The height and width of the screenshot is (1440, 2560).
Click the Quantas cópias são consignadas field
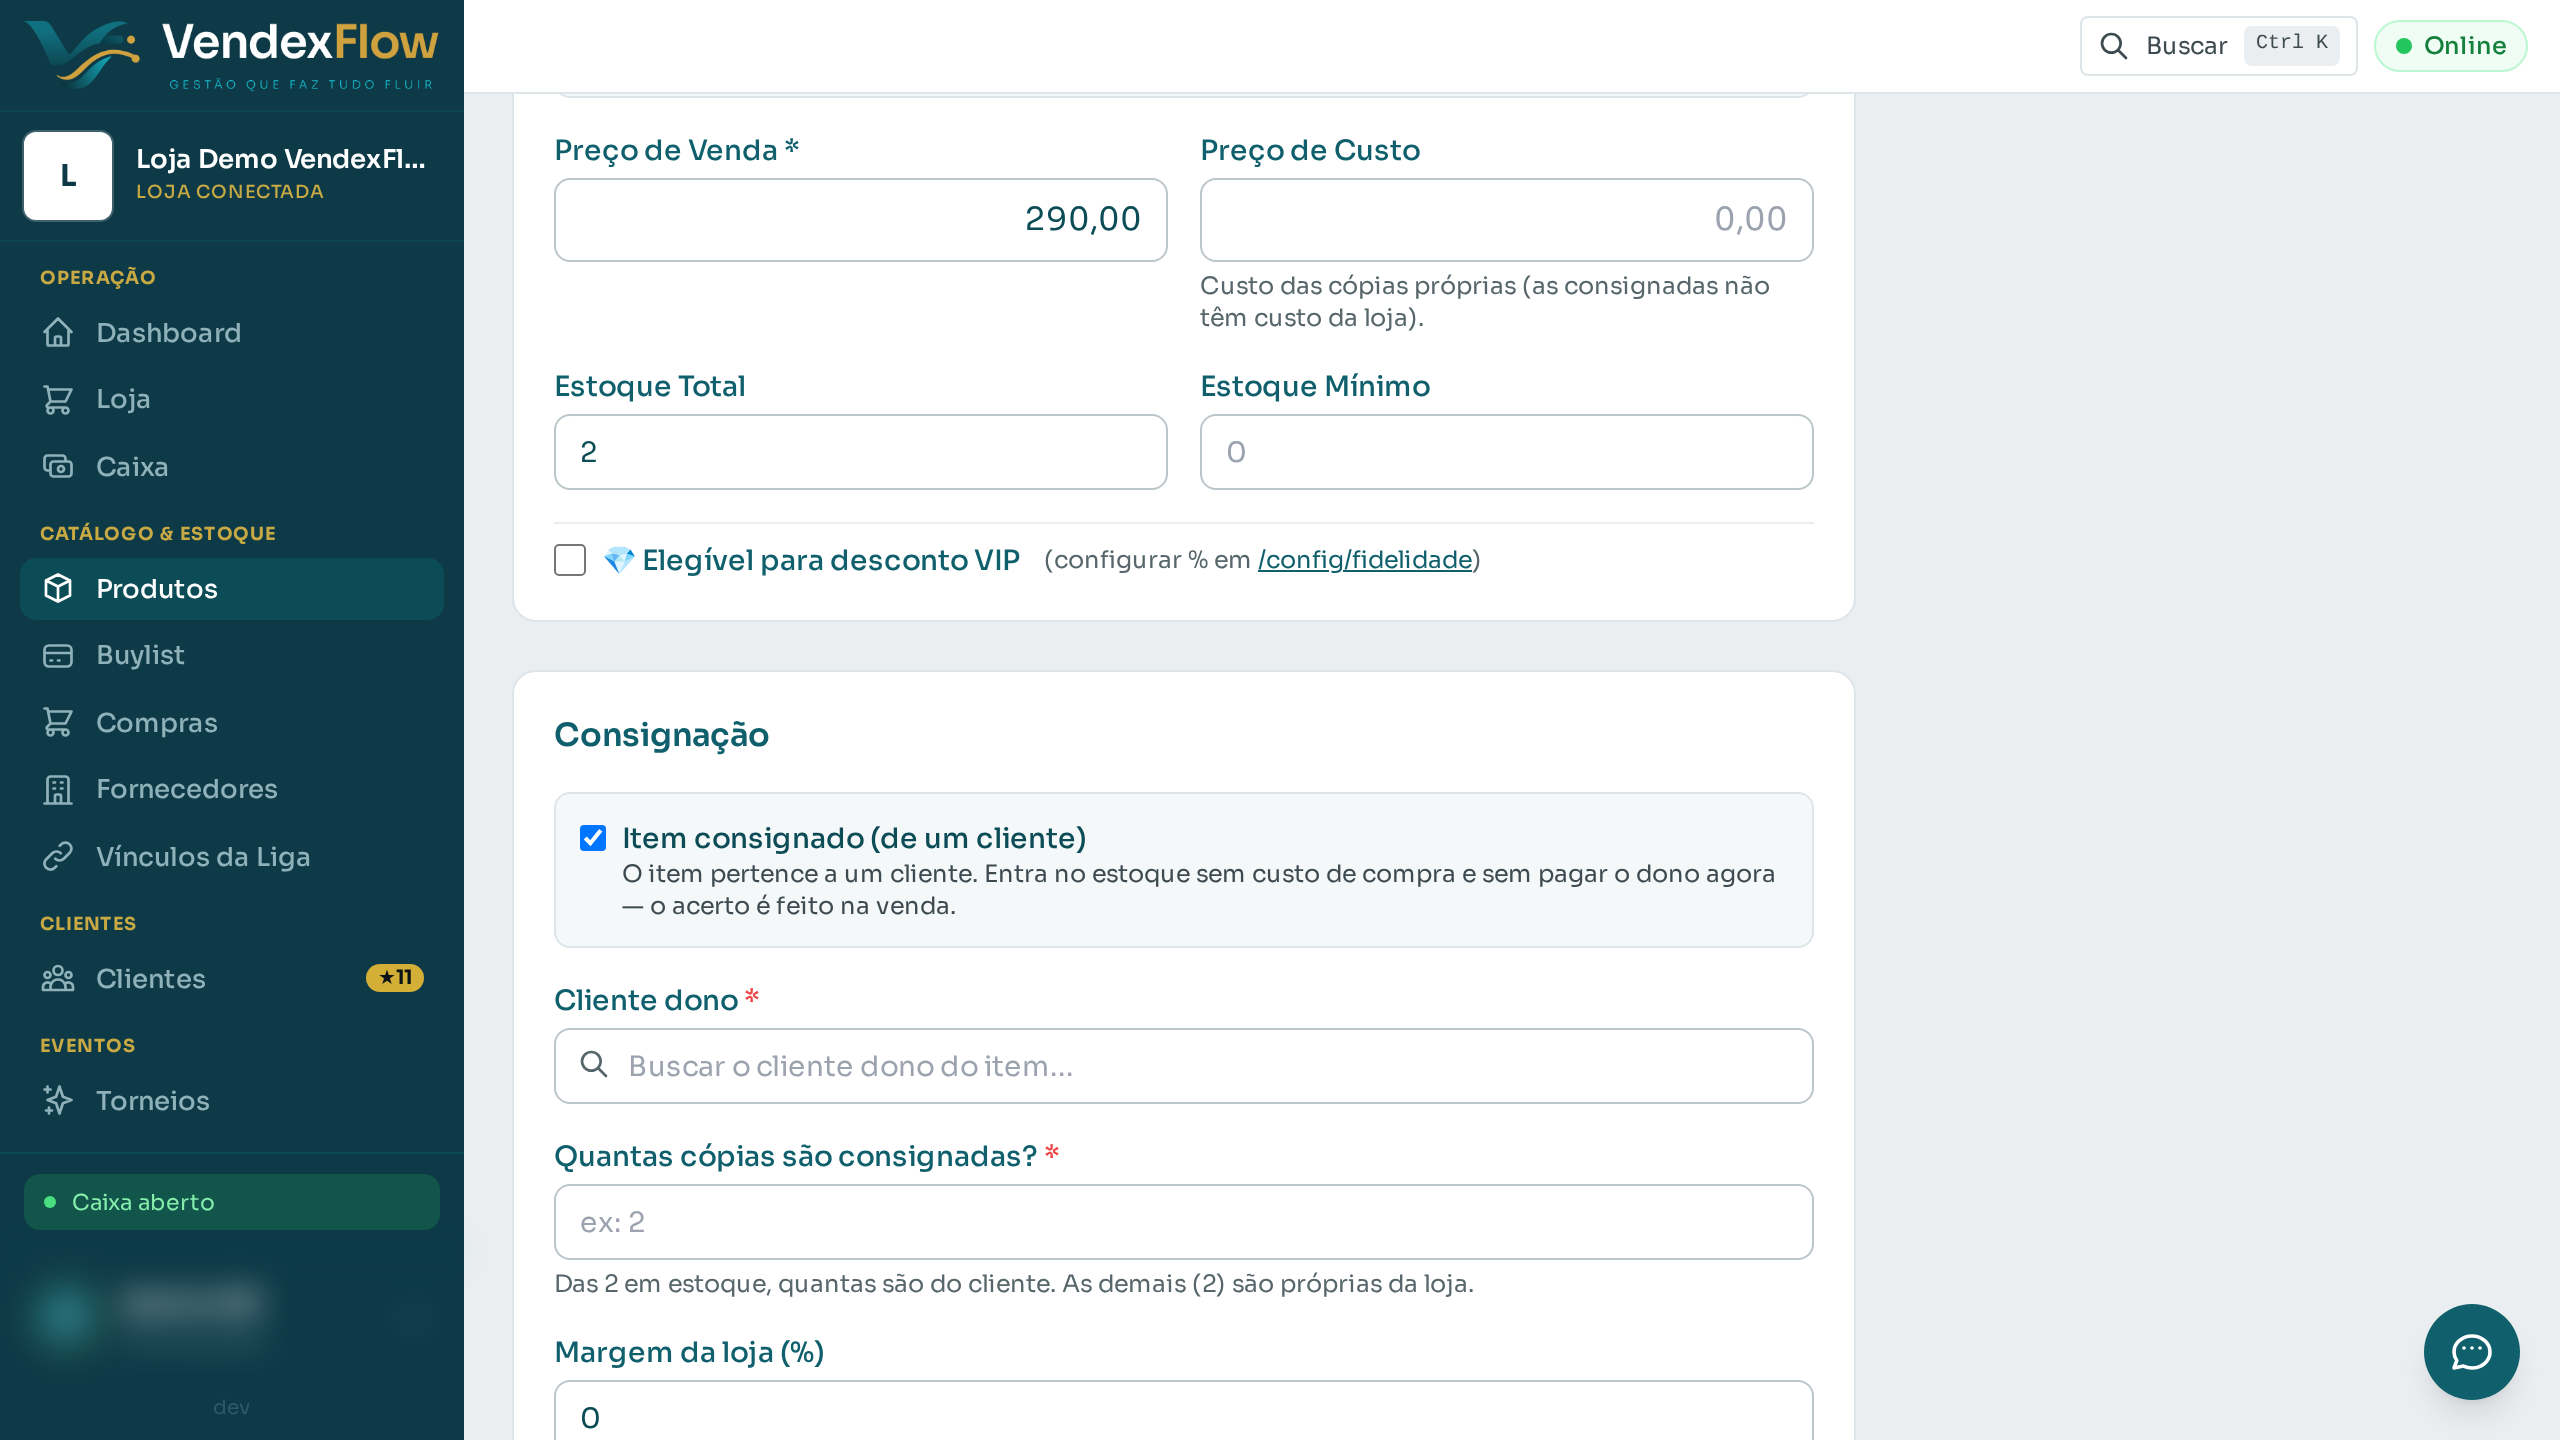click(1183, 1222)
